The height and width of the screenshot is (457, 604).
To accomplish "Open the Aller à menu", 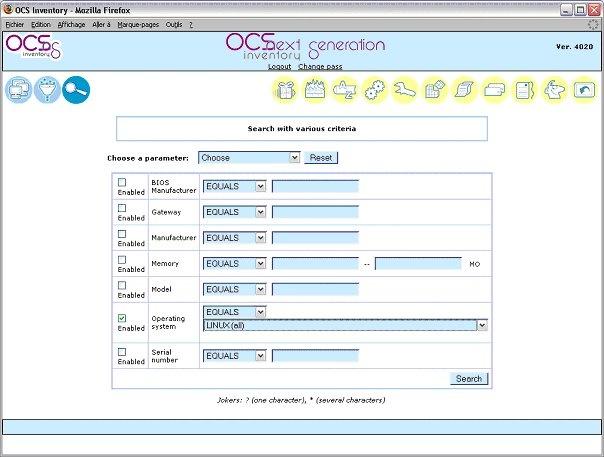I will (x=101, y=25).
